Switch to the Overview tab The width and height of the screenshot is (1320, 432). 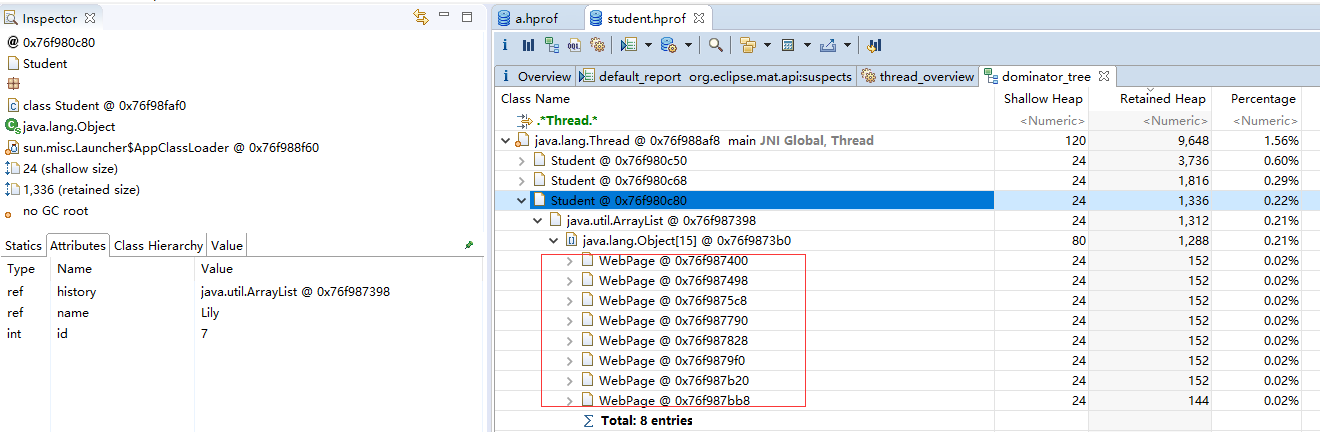tap(536, 76)
